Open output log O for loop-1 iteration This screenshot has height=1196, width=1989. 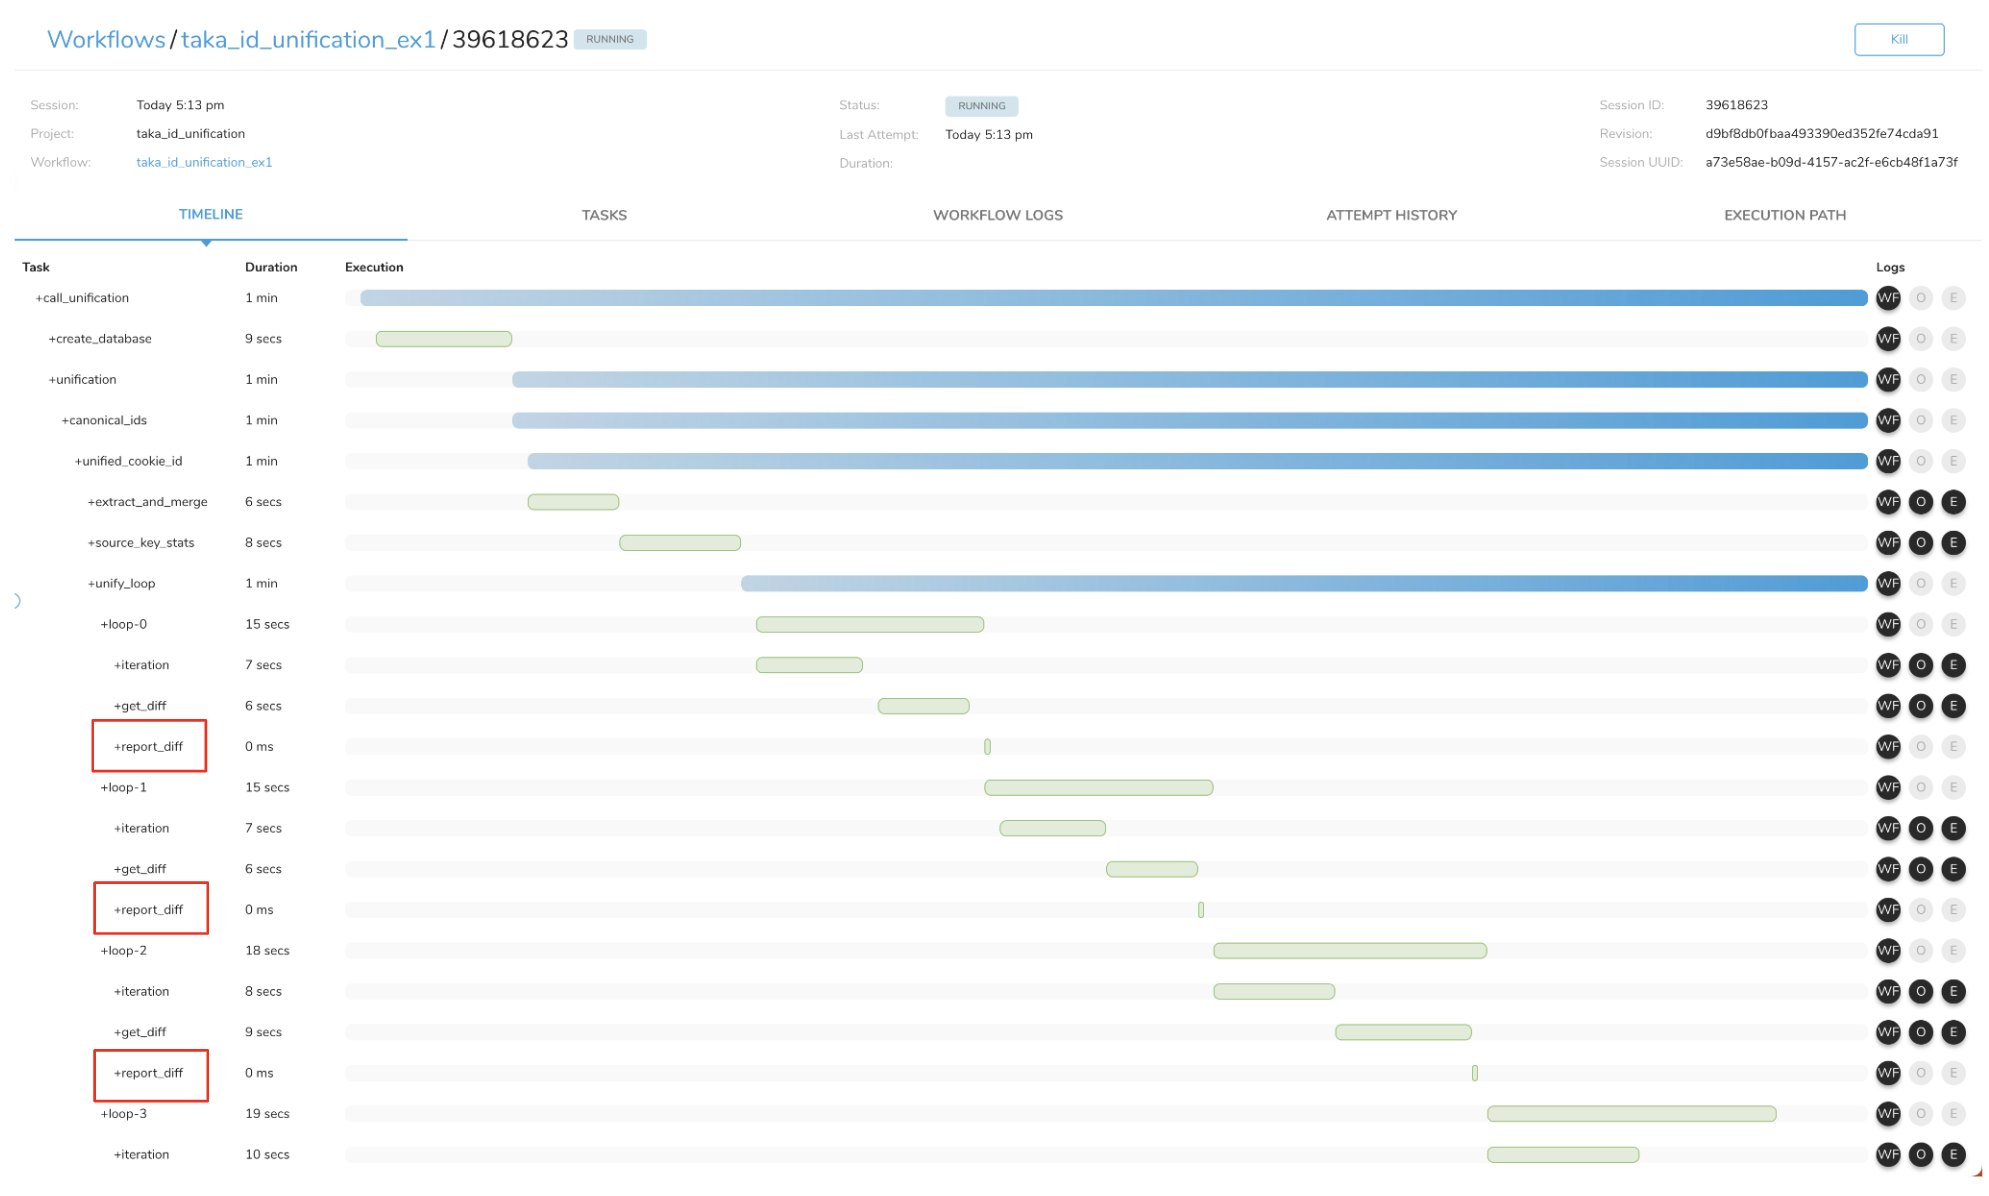click(x=1920, y=828)
